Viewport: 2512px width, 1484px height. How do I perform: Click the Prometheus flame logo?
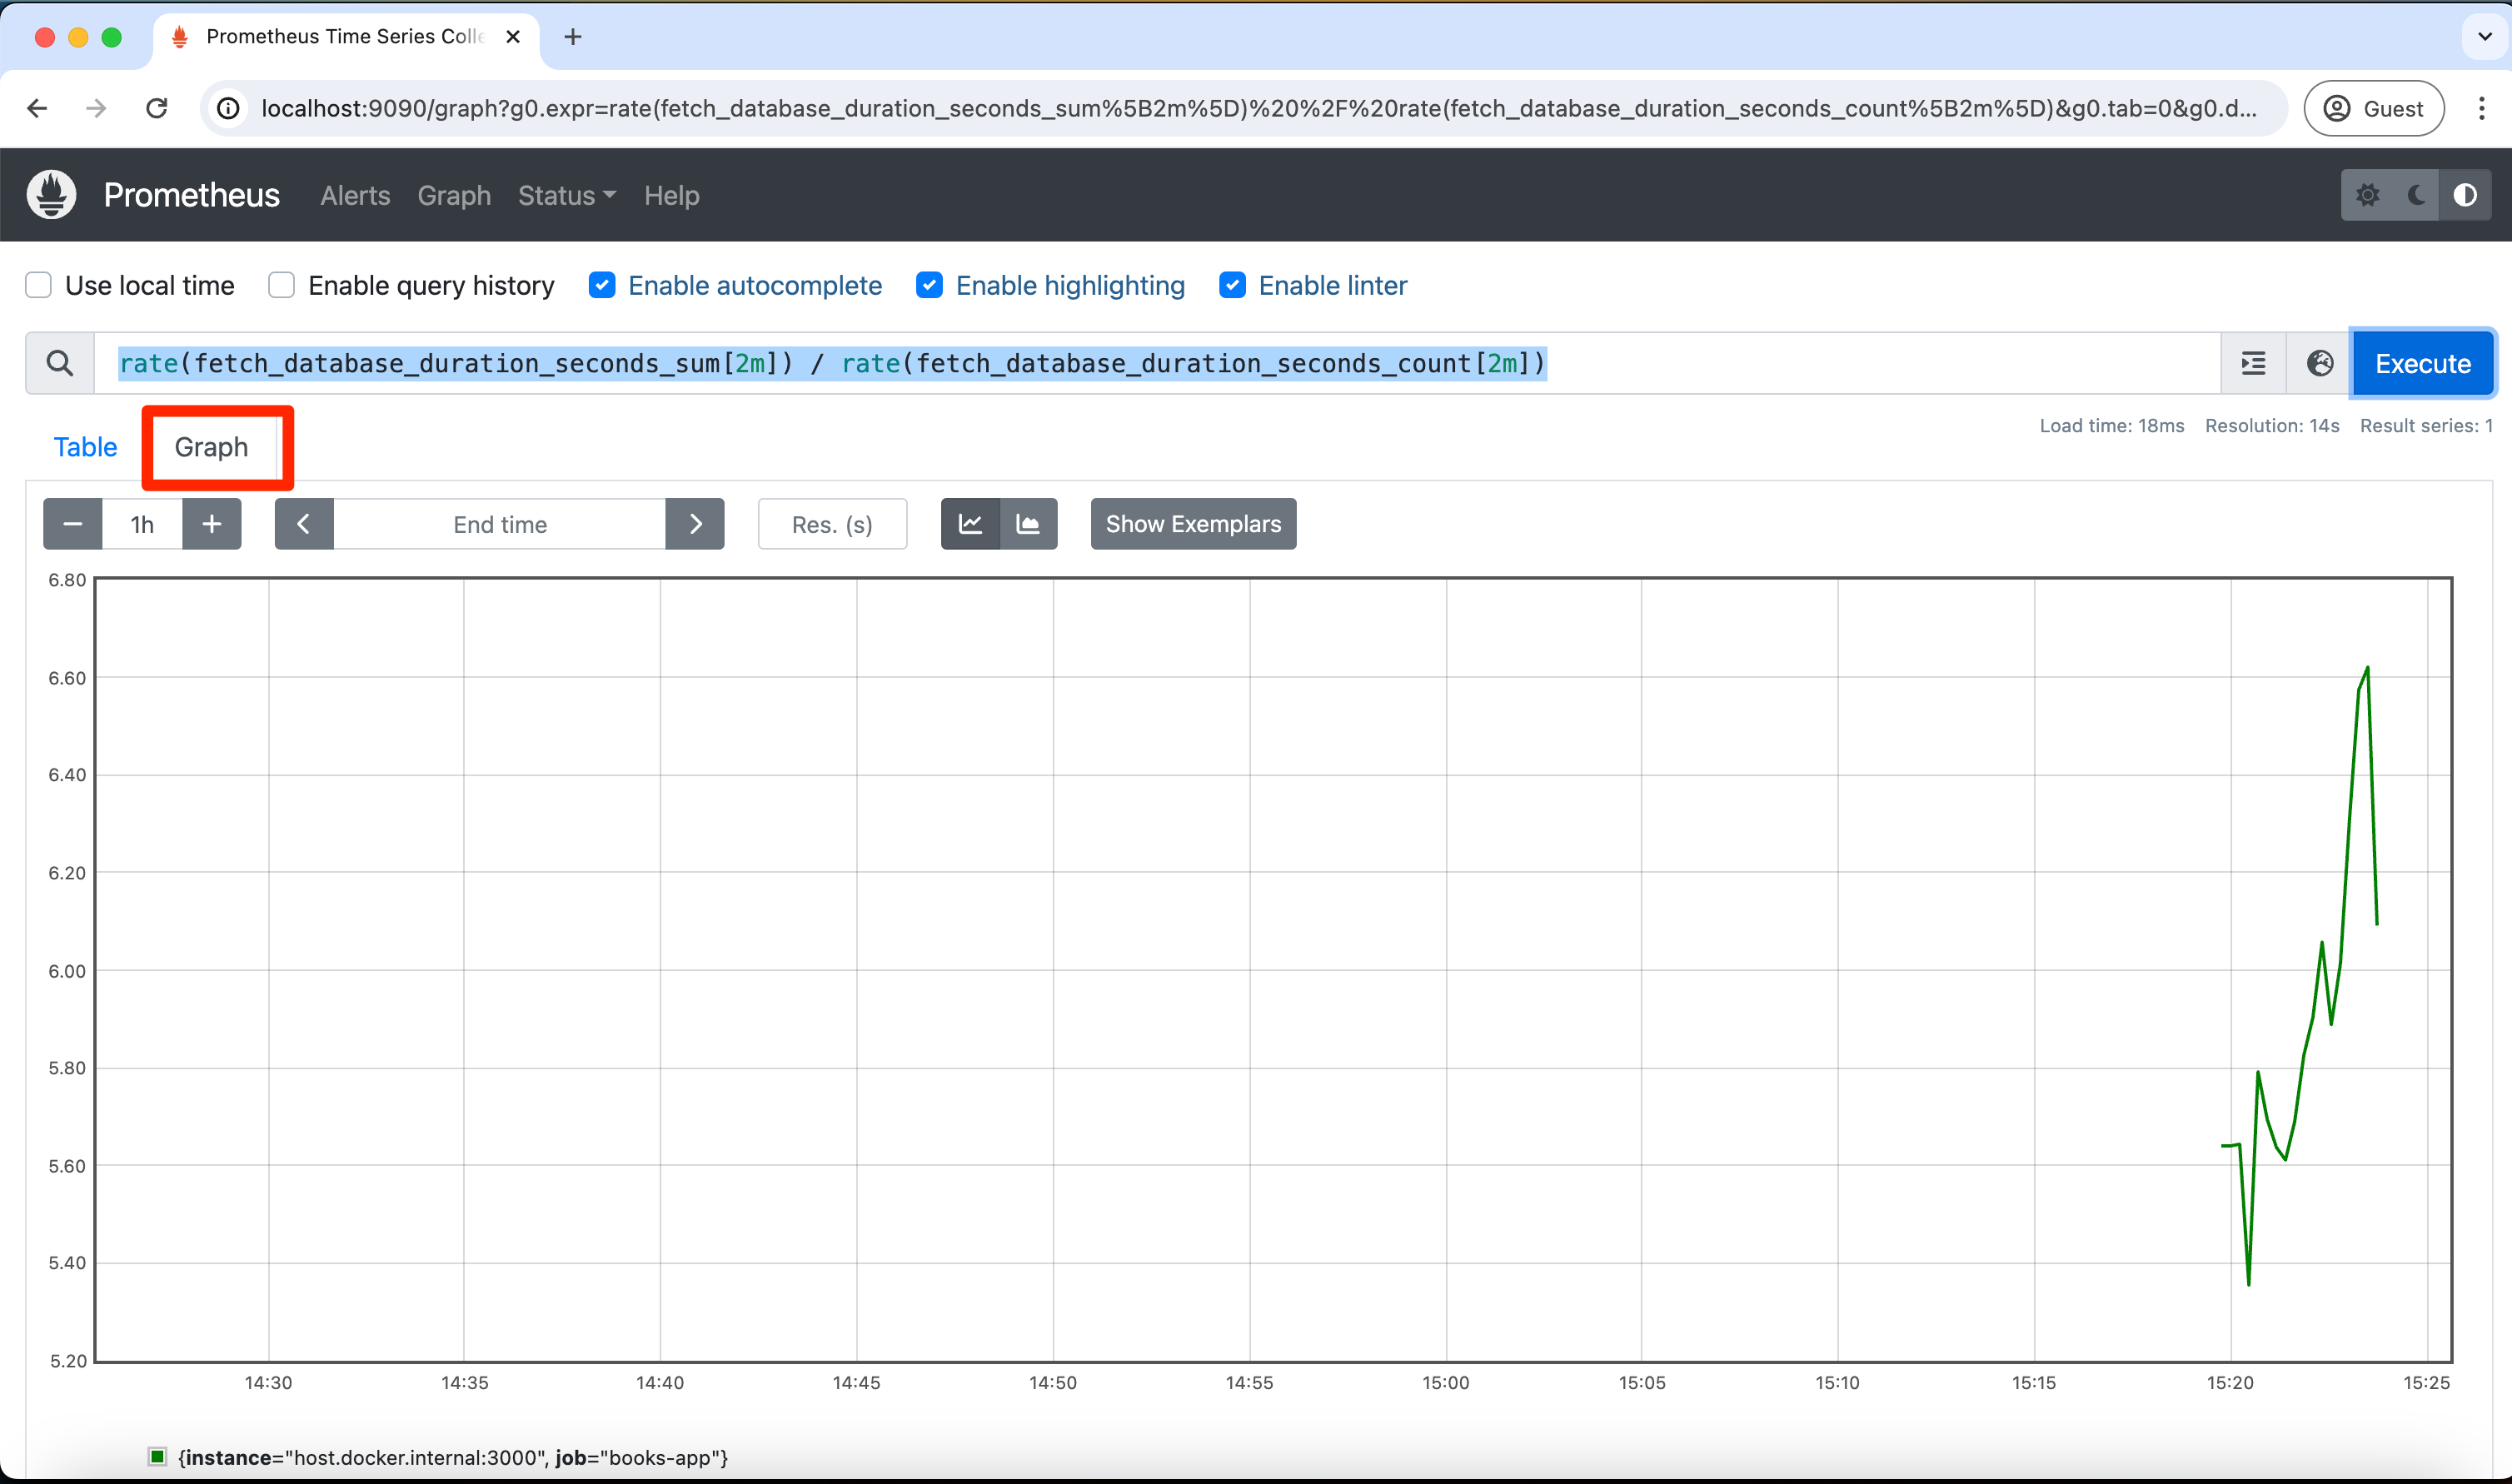[x=51, y=194]
